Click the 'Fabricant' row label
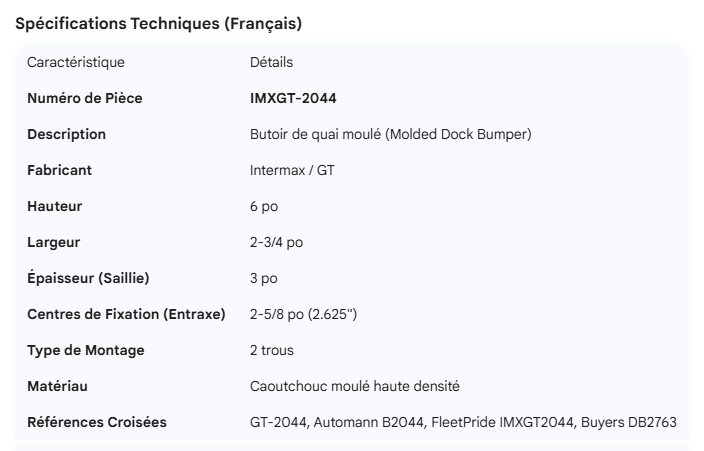 coord(59,170)
